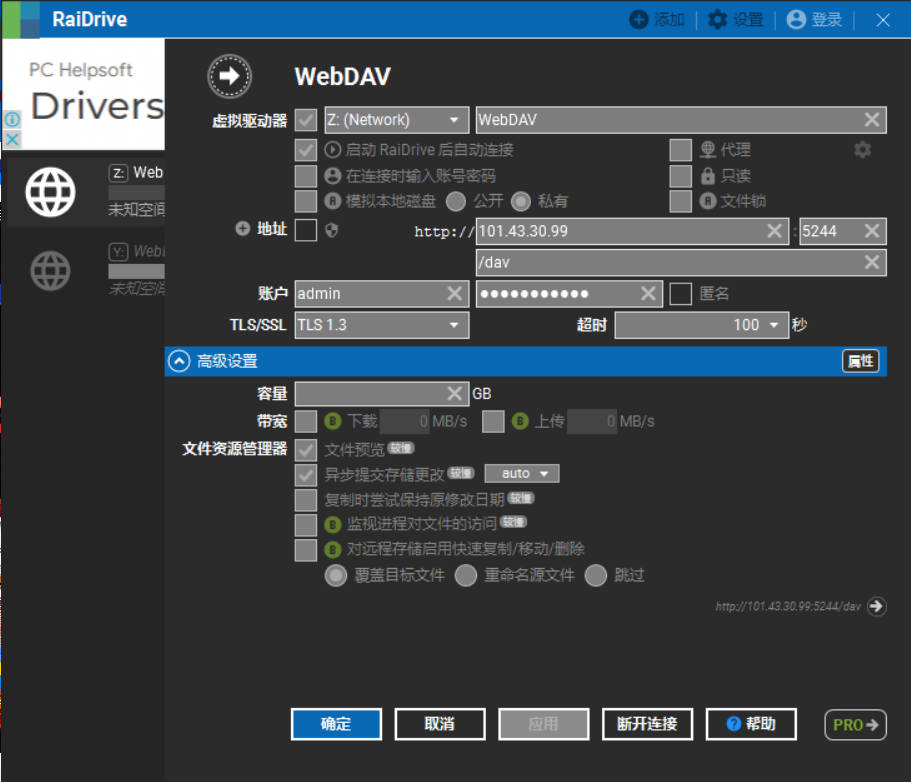
Task: Select skip (跳过) radio option
Action: click(x=596, y=576)
